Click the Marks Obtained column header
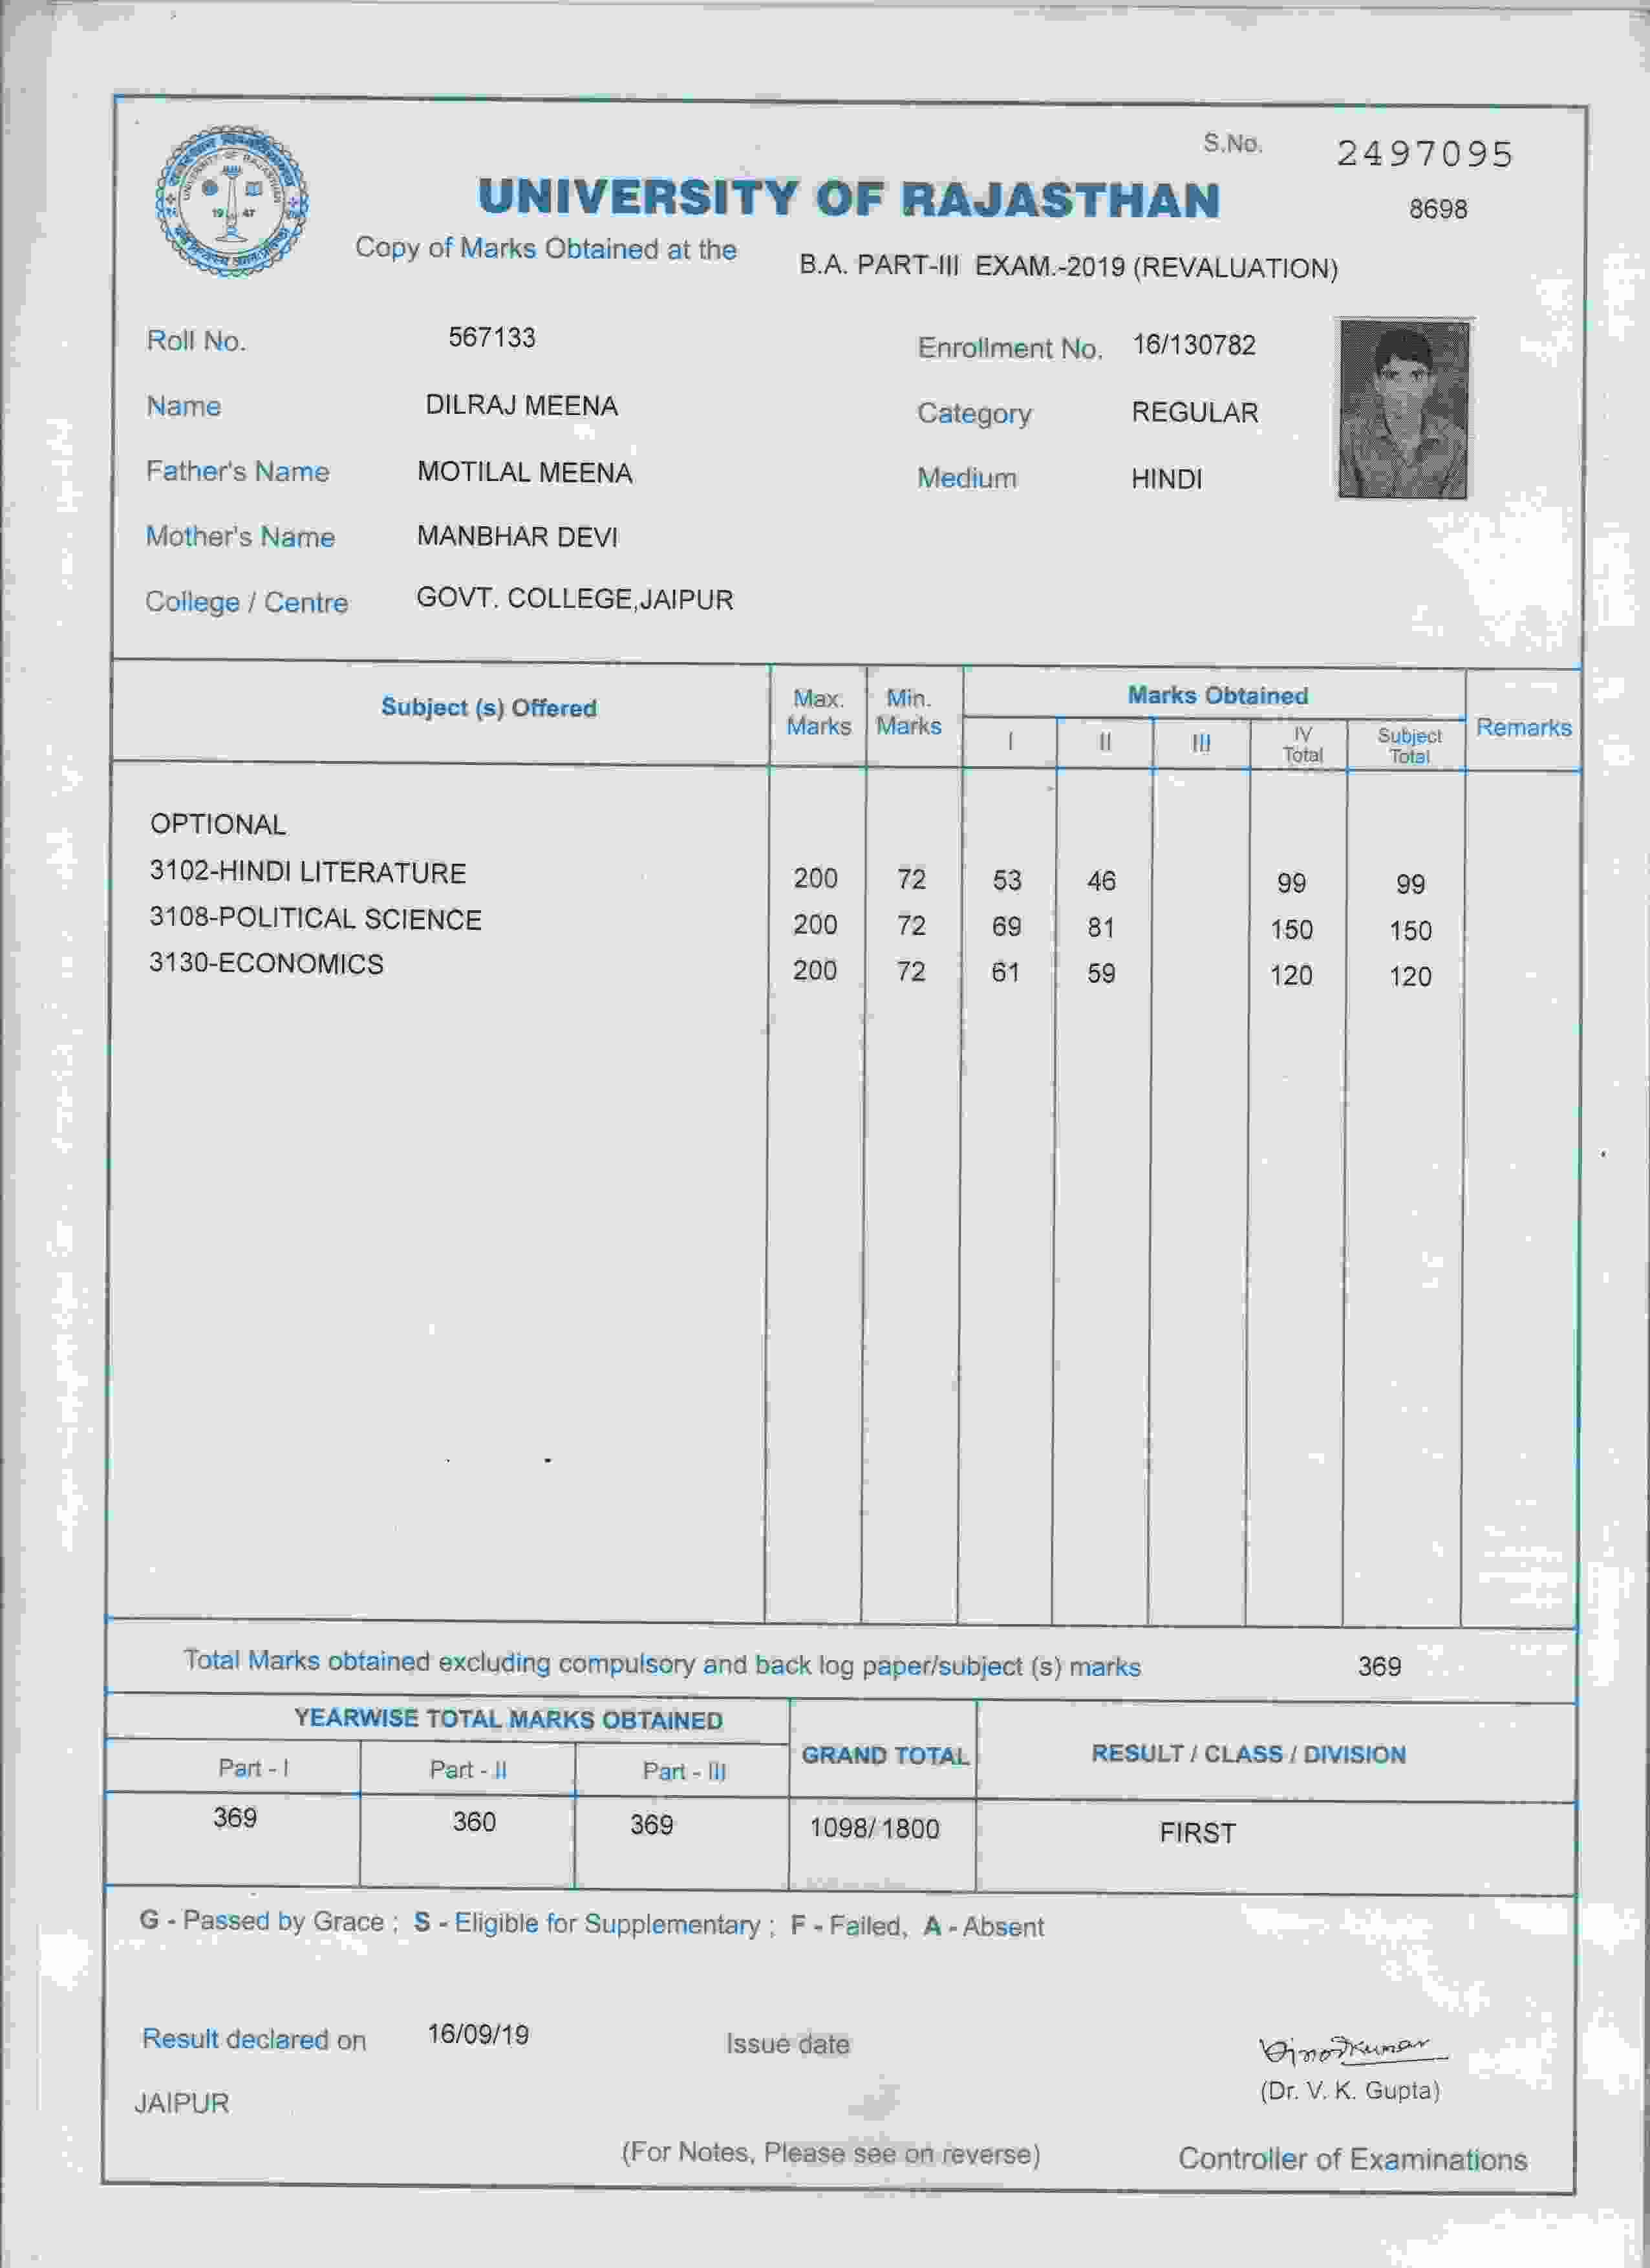 click(x=1217, y=695)
